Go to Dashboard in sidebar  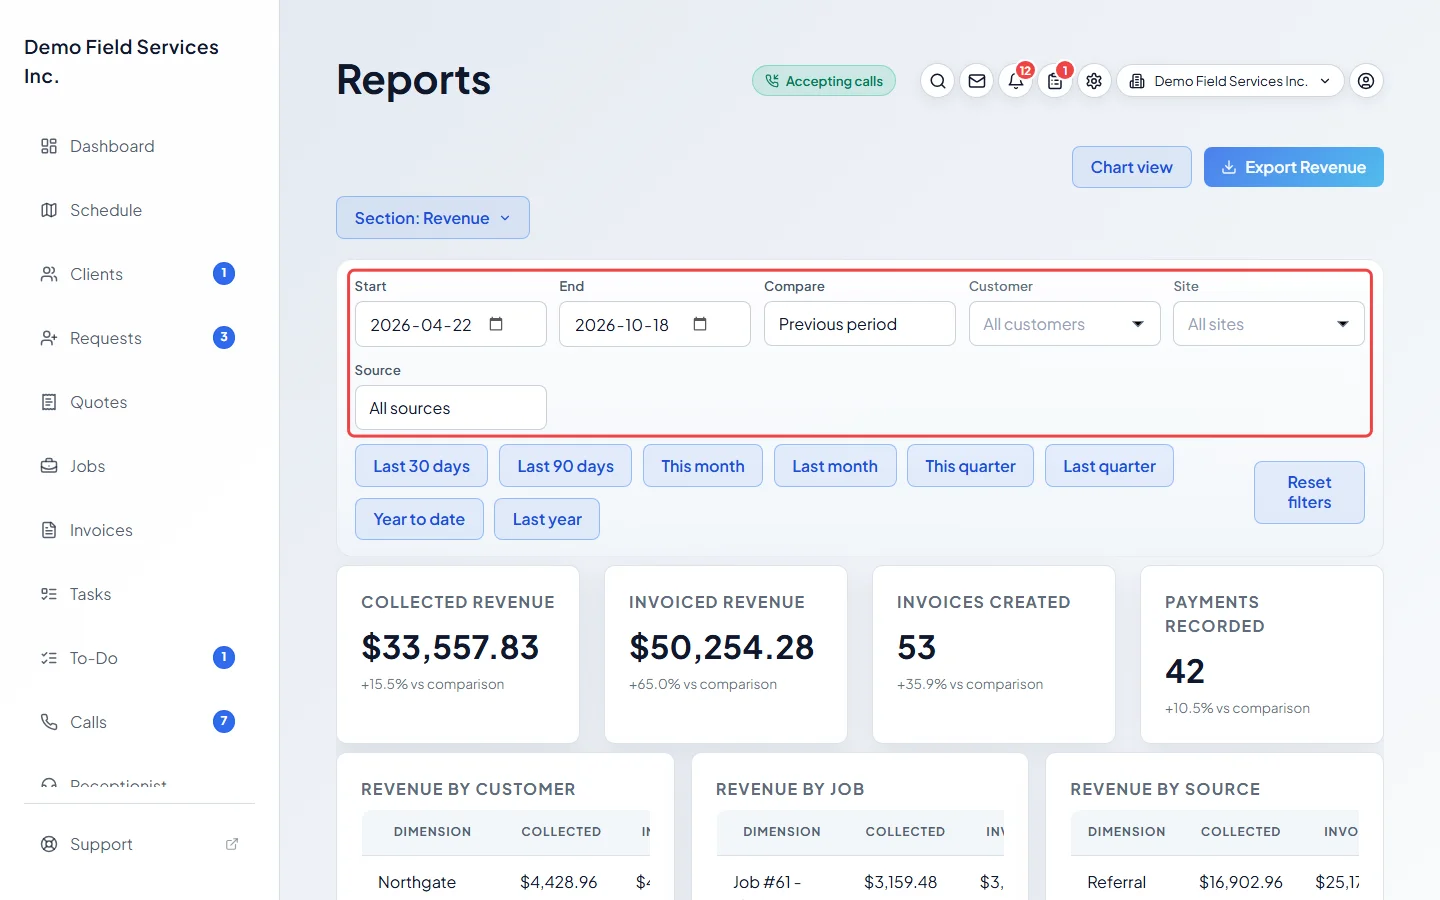(x=139, y=146)
